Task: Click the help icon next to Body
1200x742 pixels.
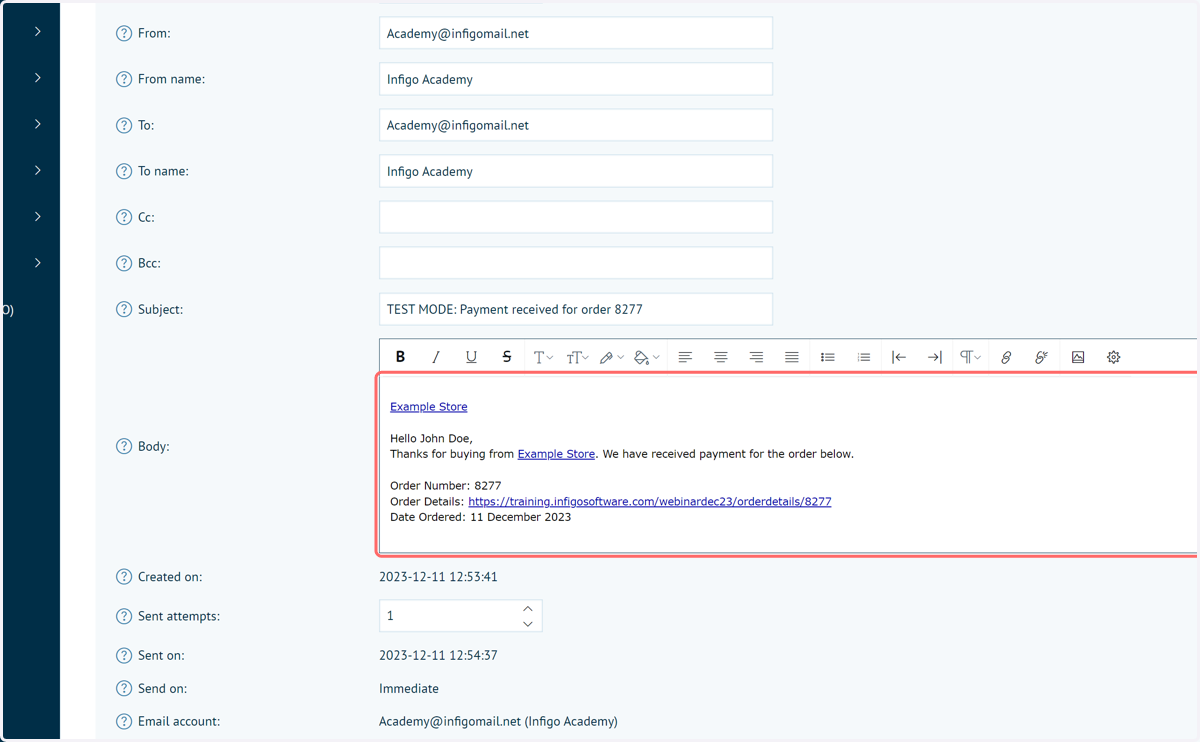Action: coord(124,446)
